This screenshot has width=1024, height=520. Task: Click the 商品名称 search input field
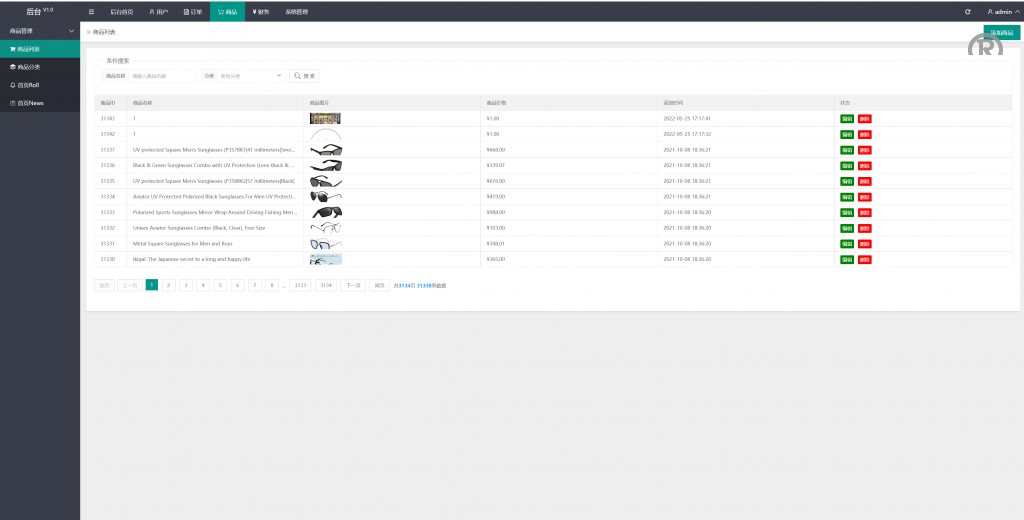pos(162,76)
